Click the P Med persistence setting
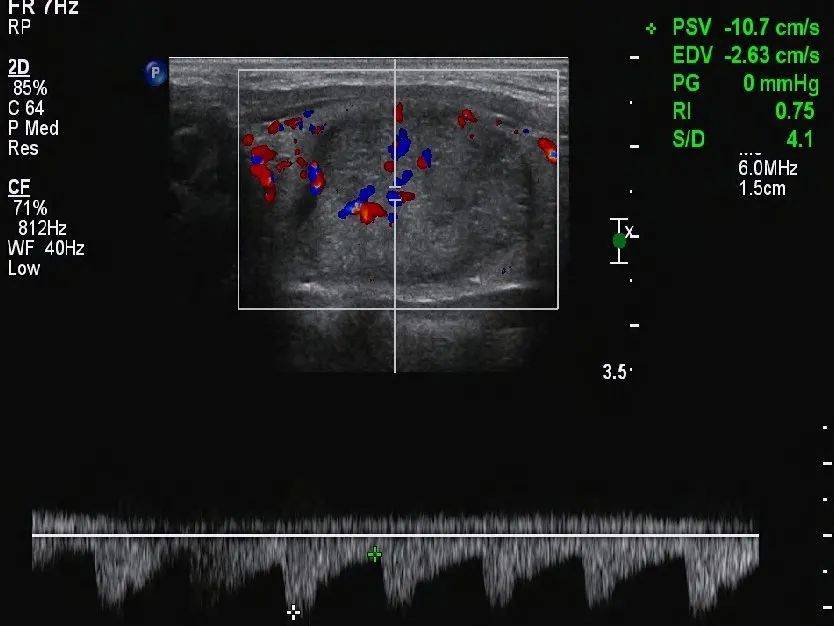 33,128
